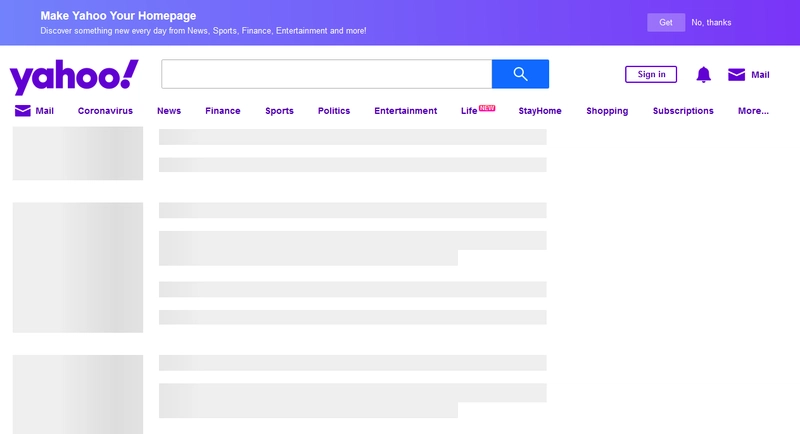Go to Shopping in navigation

click(607, 111)
